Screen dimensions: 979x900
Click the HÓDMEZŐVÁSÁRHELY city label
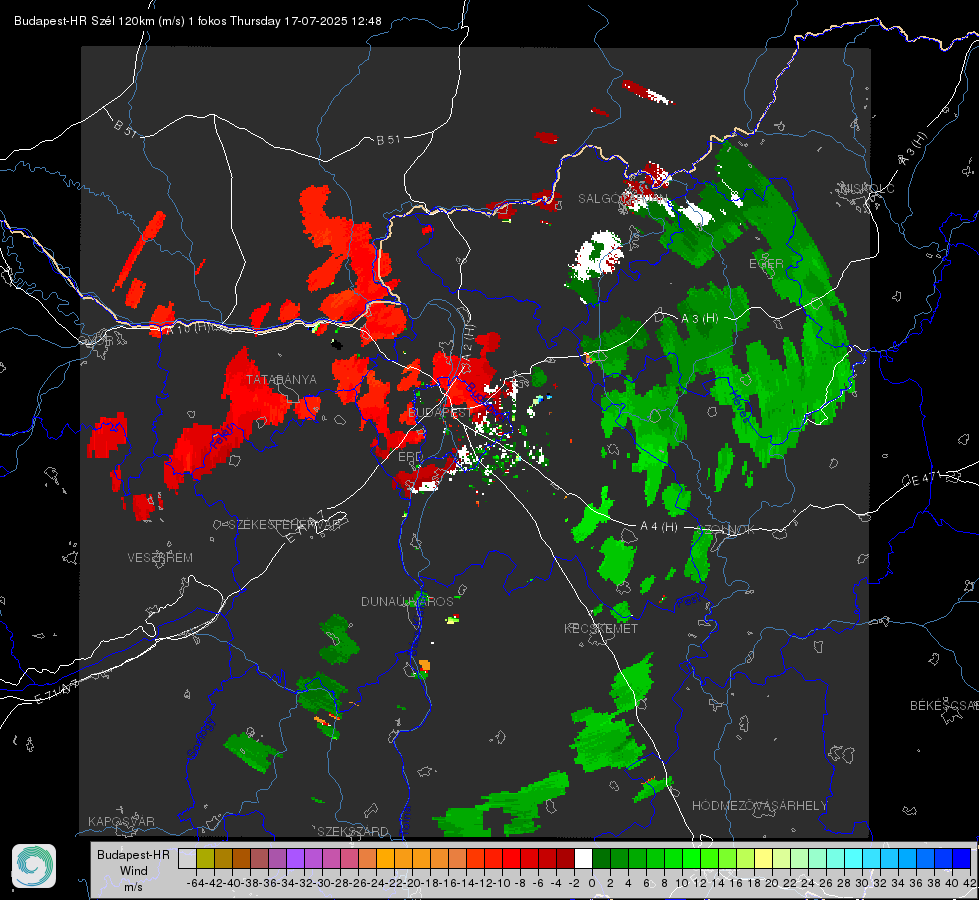759,806
